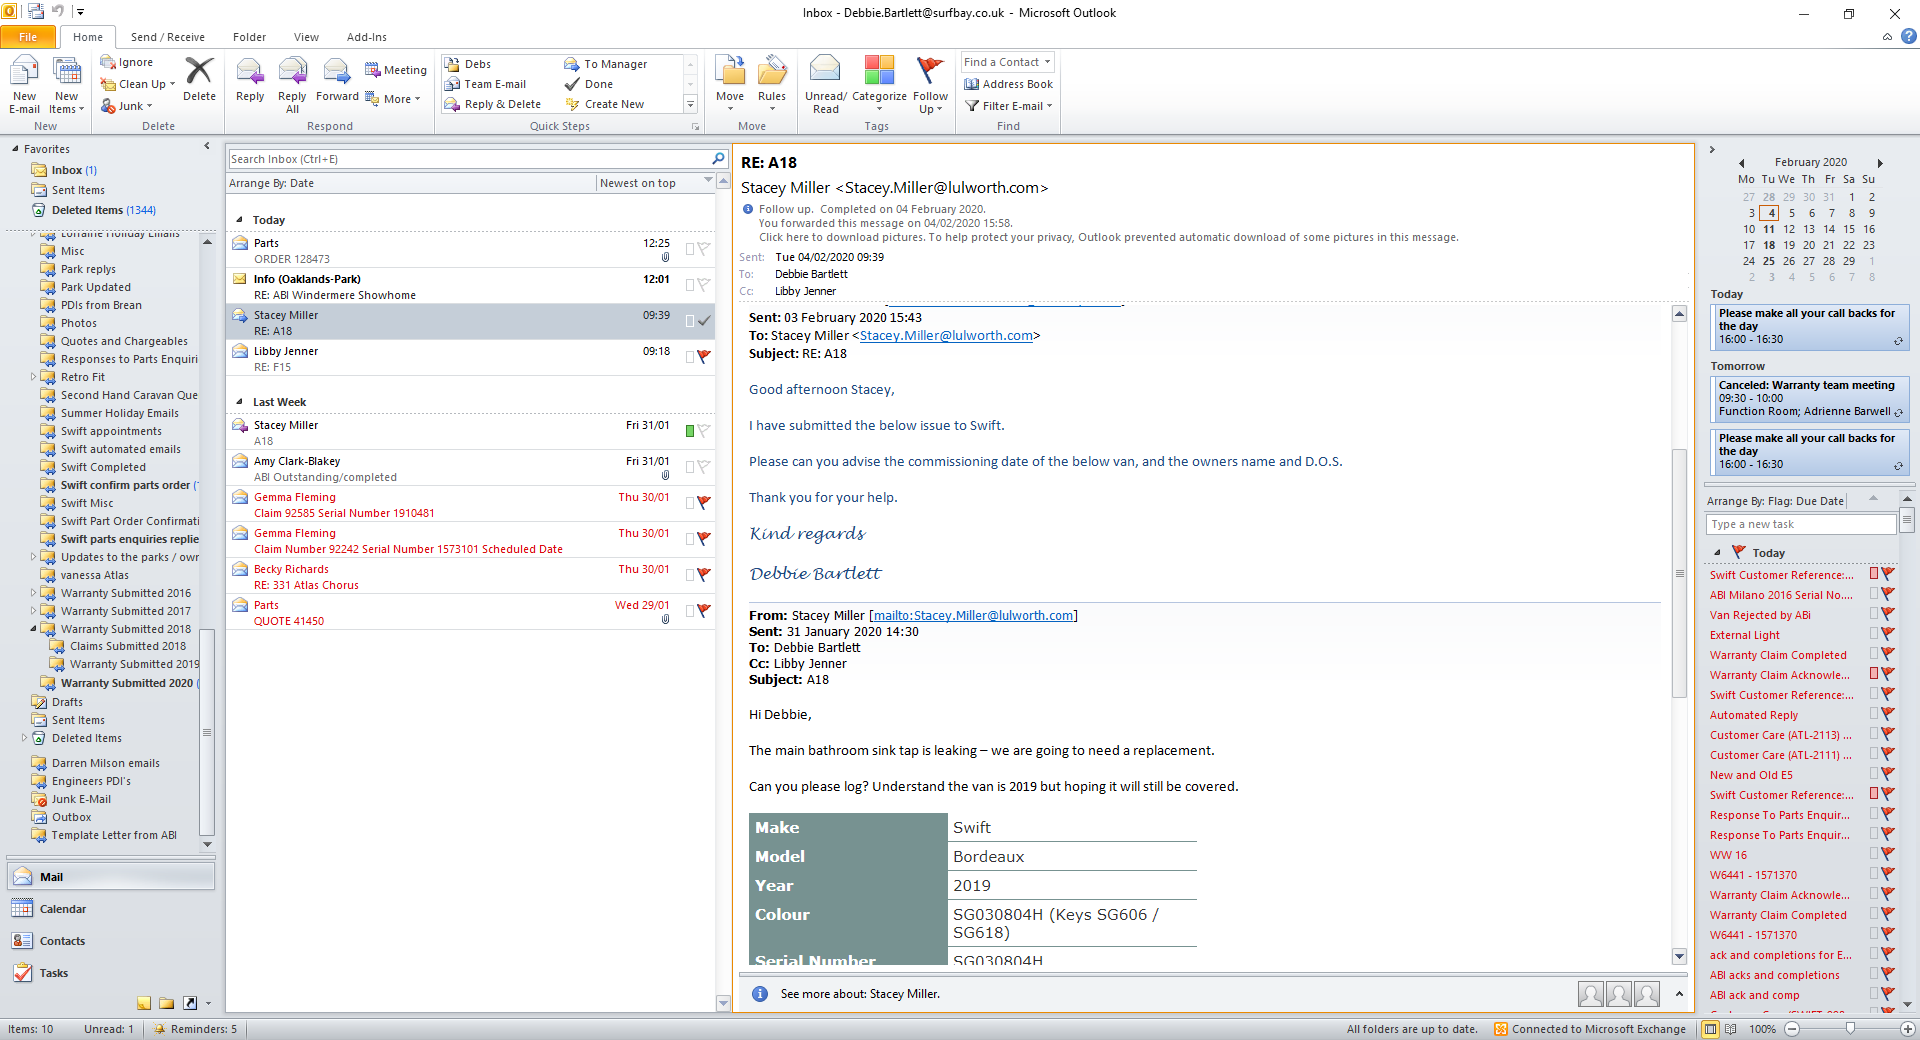The width and height of the screenshot is (1920, 1040).
Task: Open the Follow Up flag menu
Action: click(930, 85)
